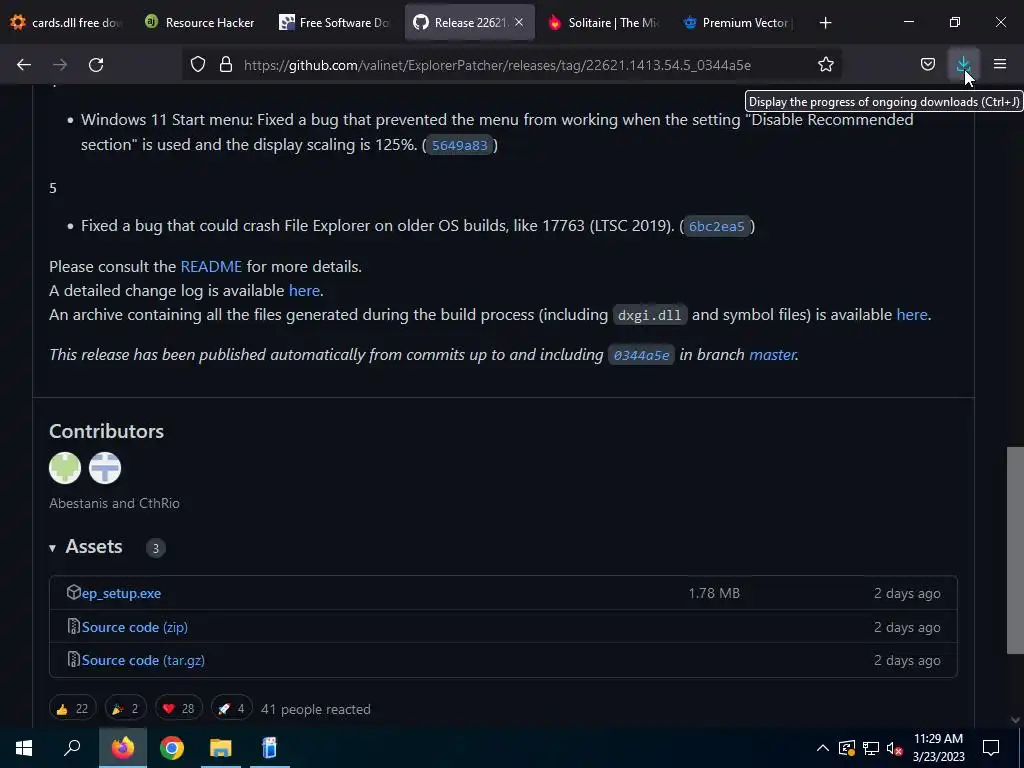Click 'Abestanis and CthRio' text
This screenshot has height=768, width=1024.
point(114,503)
